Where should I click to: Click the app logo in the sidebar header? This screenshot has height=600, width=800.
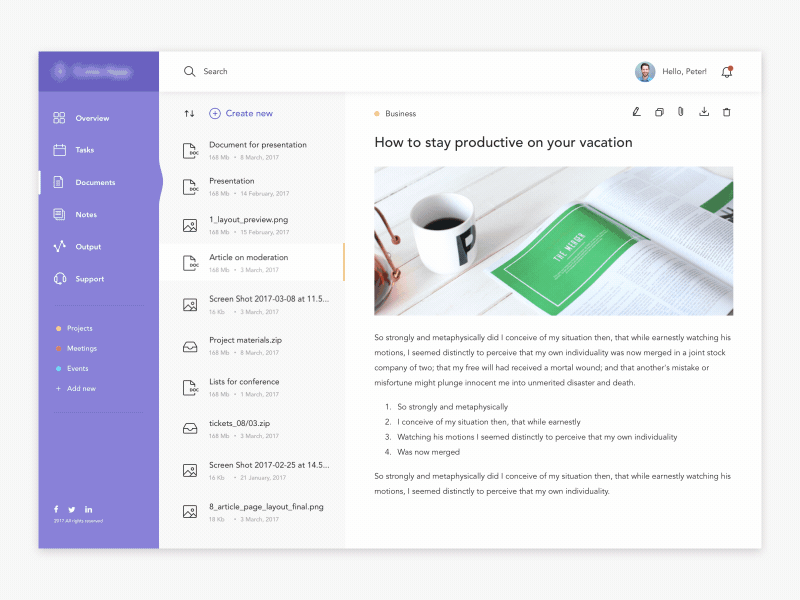point(93,72)
